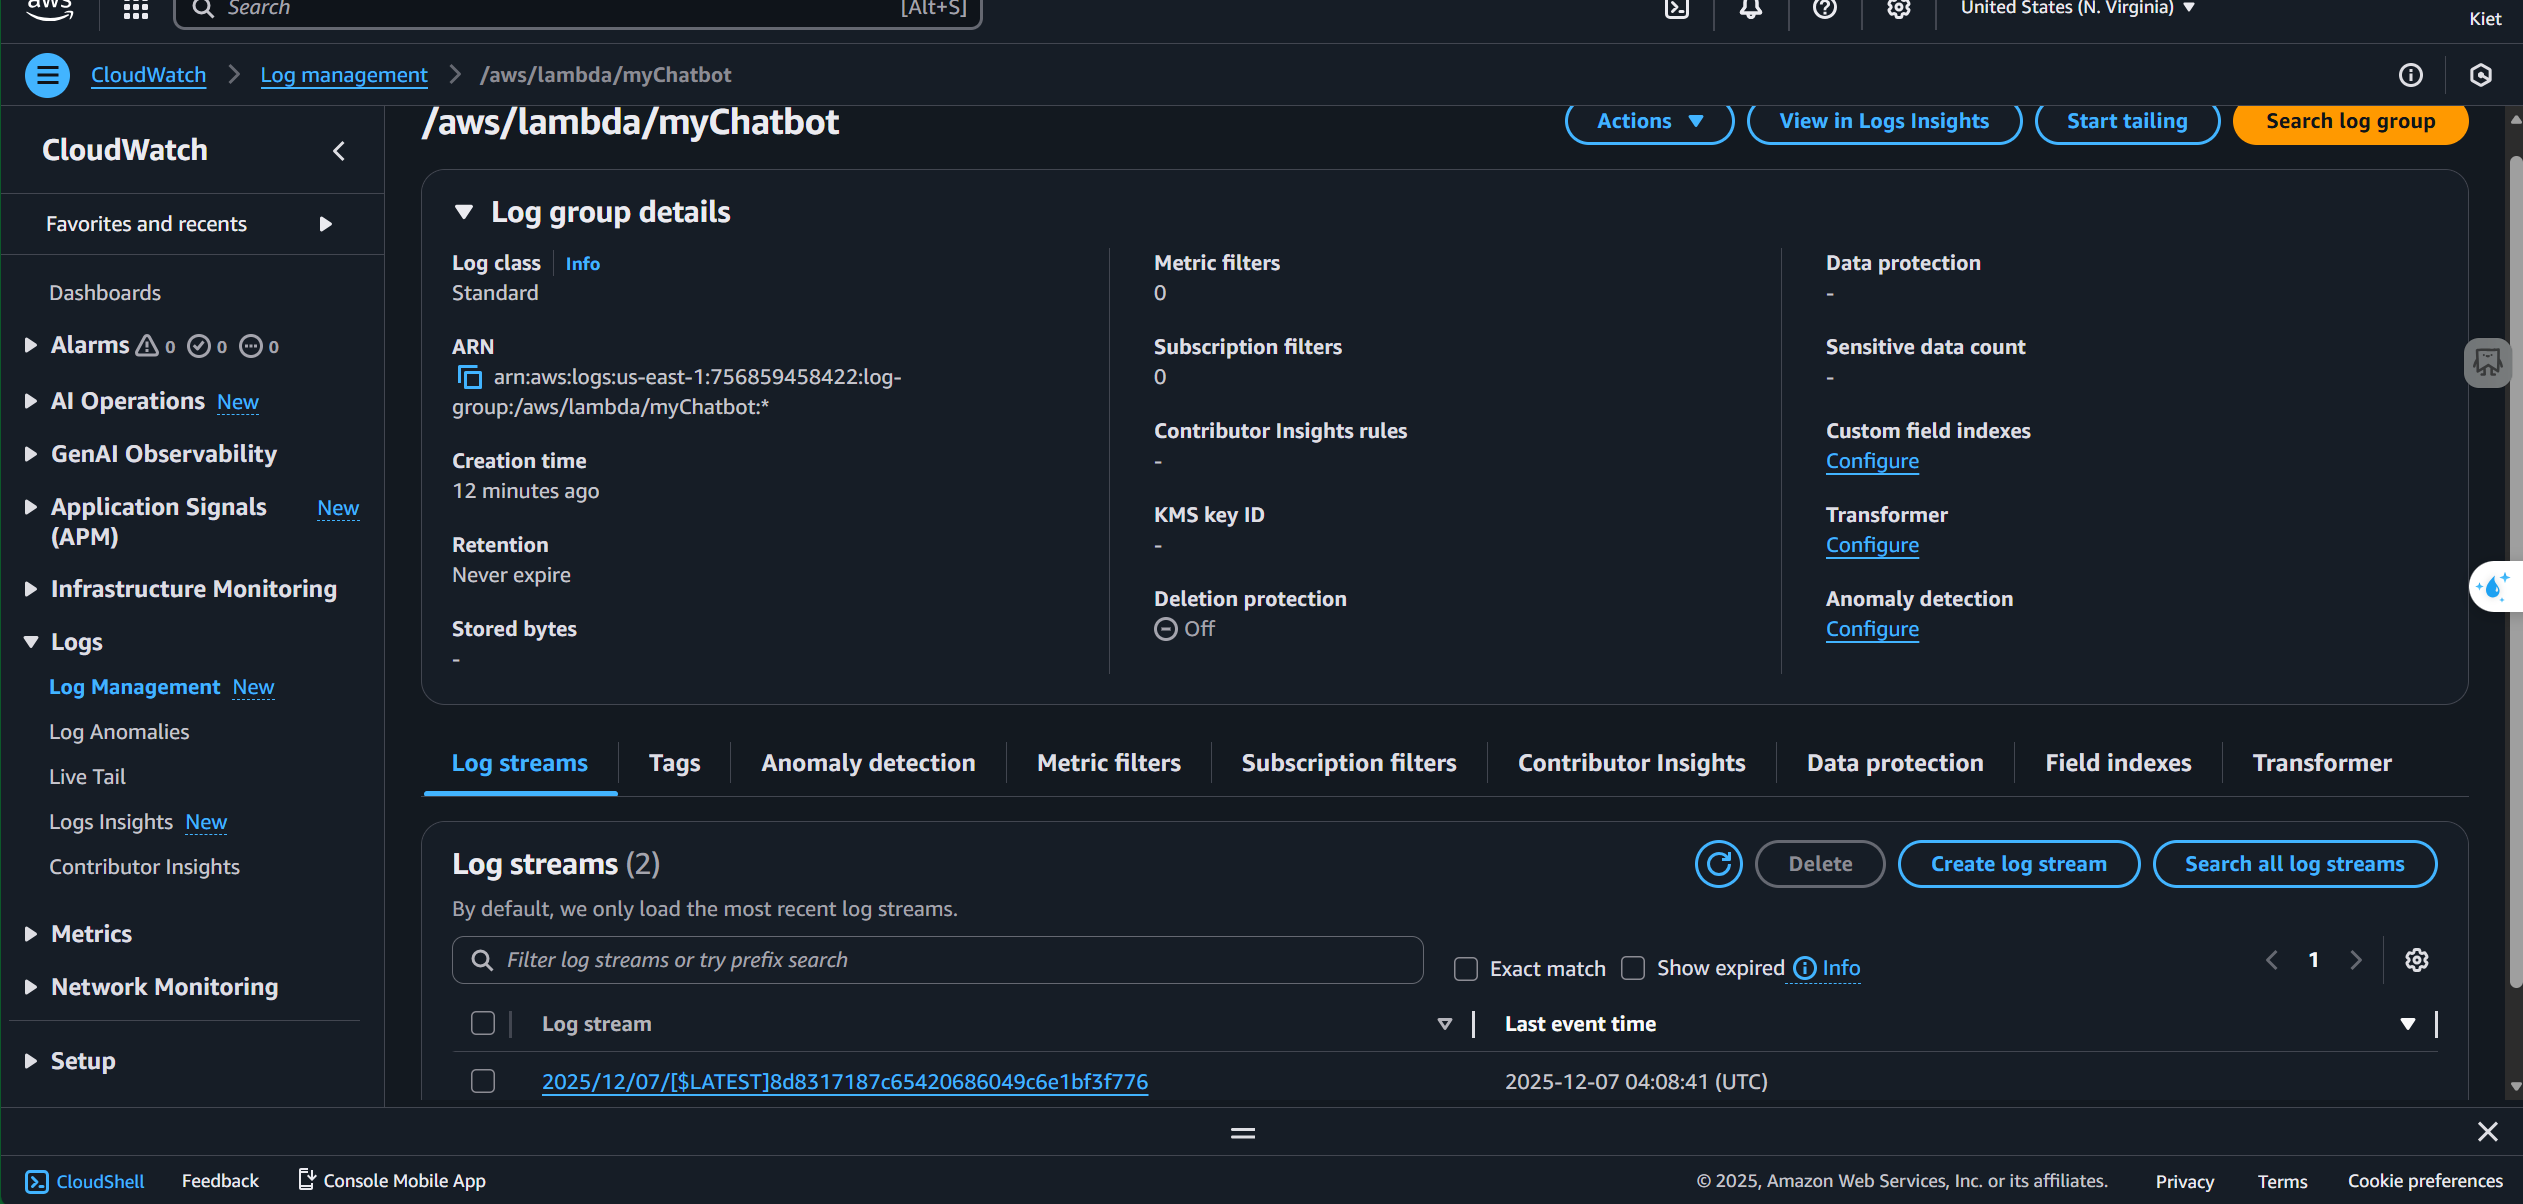The height and width of the screenshot is (1204, 2523).
Task: Collapse the Log group details section
Action: [x=463, y=212]
